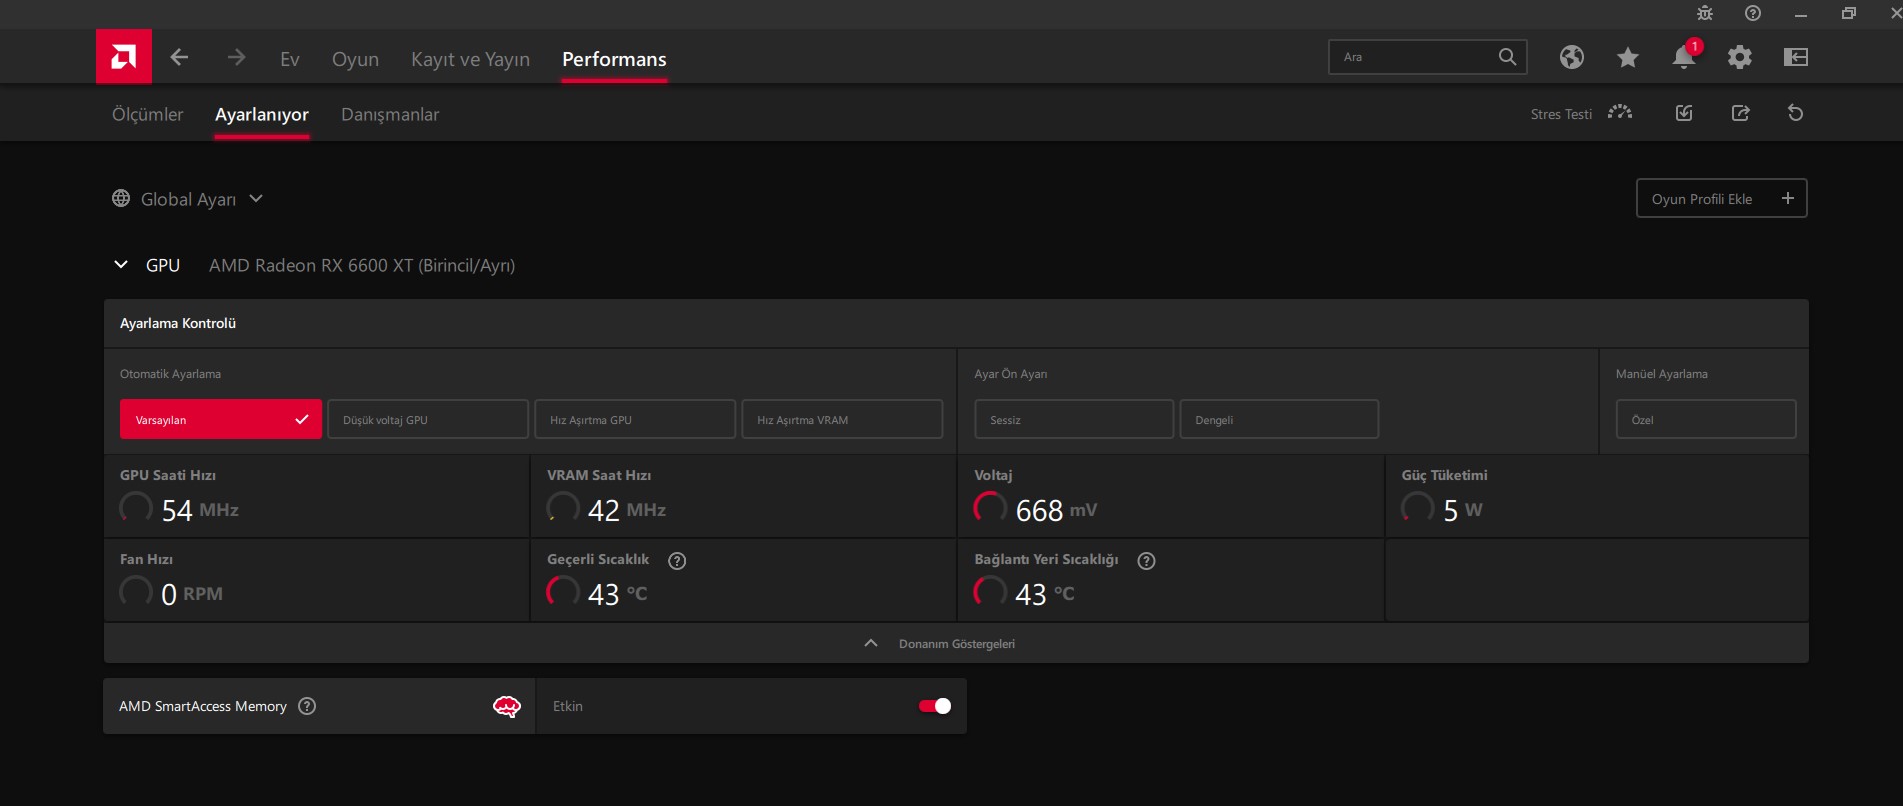Screen dimensions: 1903x806
Task: Select Dengeli tuning preset
Action: coord(1279,419)
